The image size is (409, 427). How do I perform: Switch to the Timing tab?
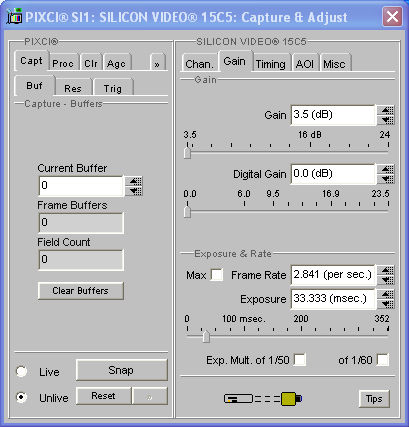point(271,63)
